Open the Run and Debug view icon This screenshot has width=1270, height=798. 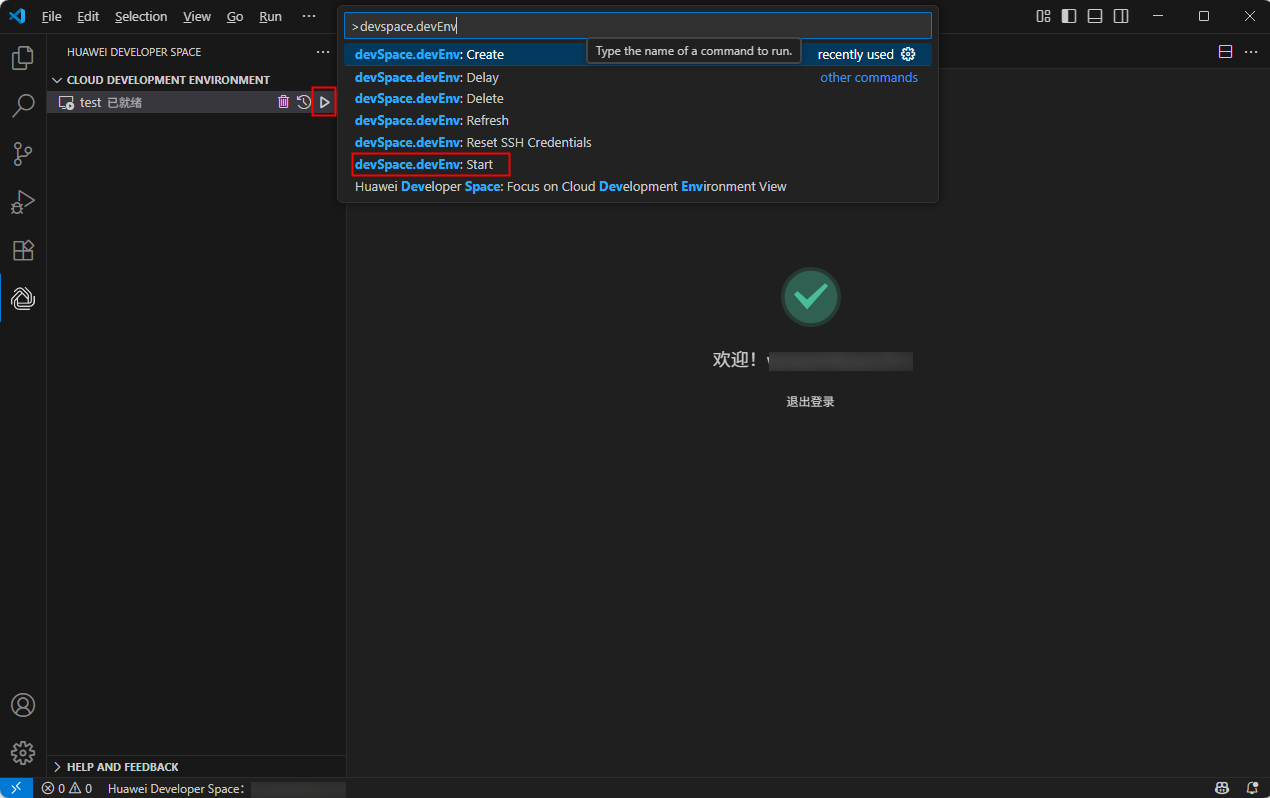(23, 202)
